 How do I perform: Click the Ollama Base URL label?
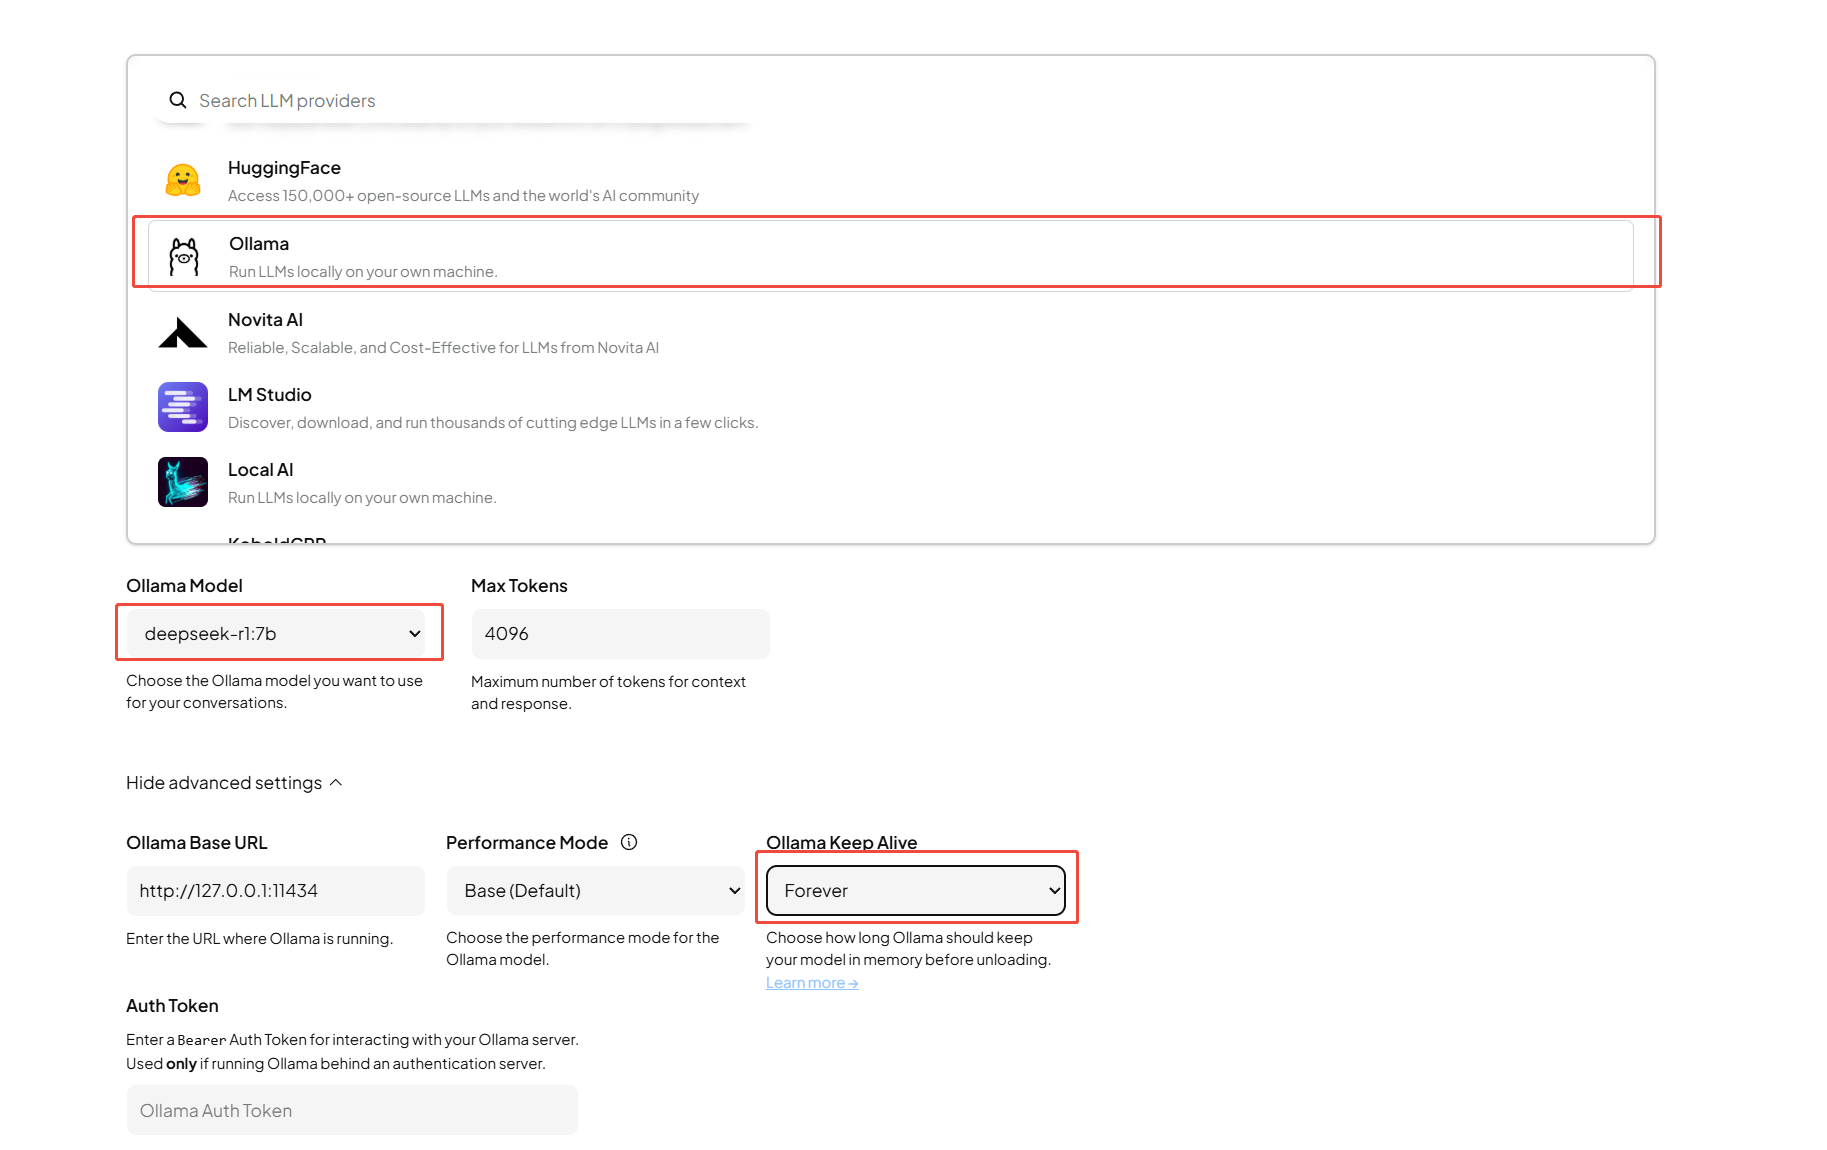pyautogui.click(x=197, y=843)
